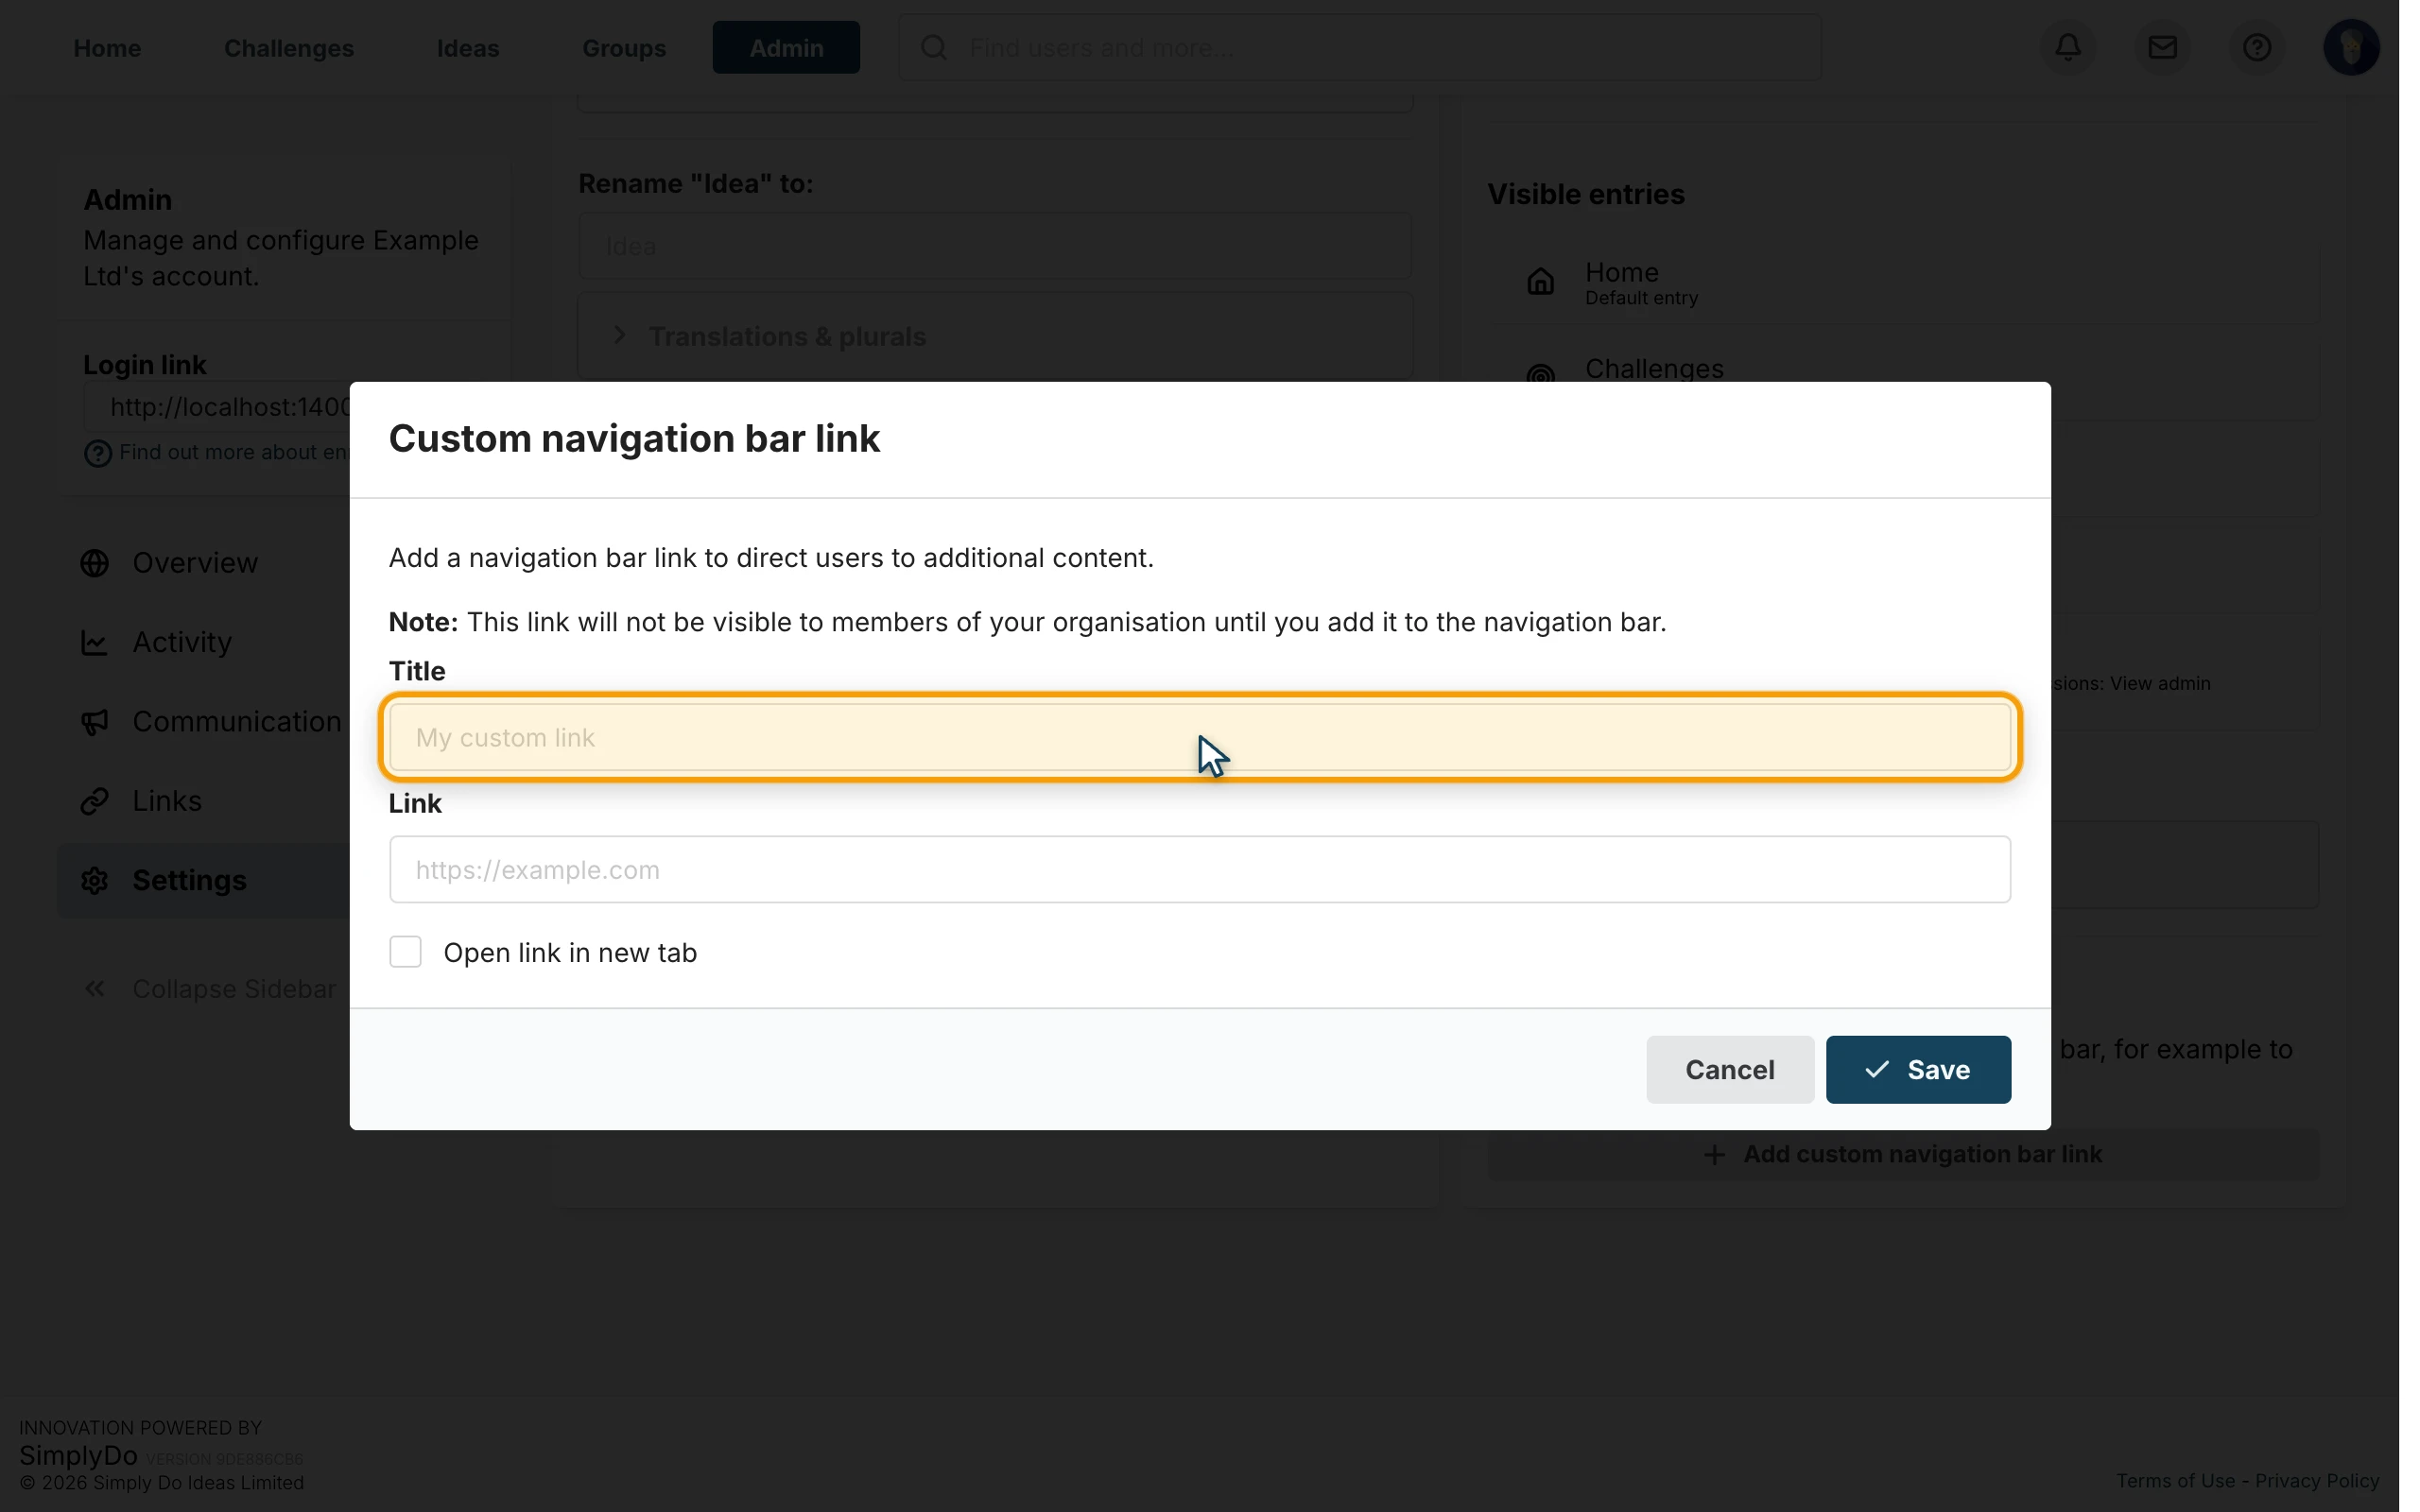Screen dimensions: 2420x1512
Task: Focus the Title input field
Action: pyautogui.click(x=1200, y=737)
